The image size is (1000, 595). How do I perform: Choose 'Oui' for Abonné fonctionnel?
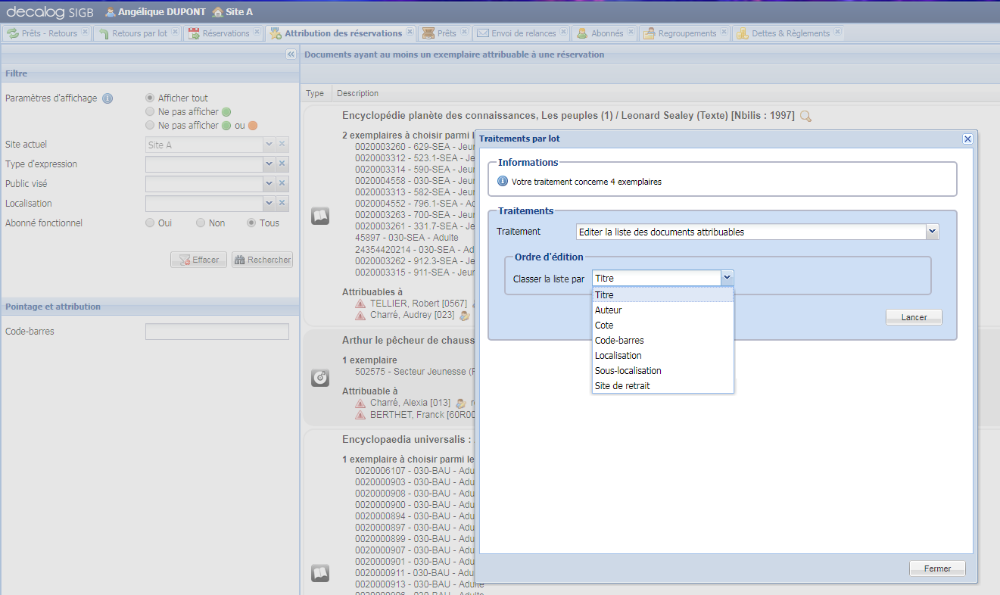tap(150, 223)
